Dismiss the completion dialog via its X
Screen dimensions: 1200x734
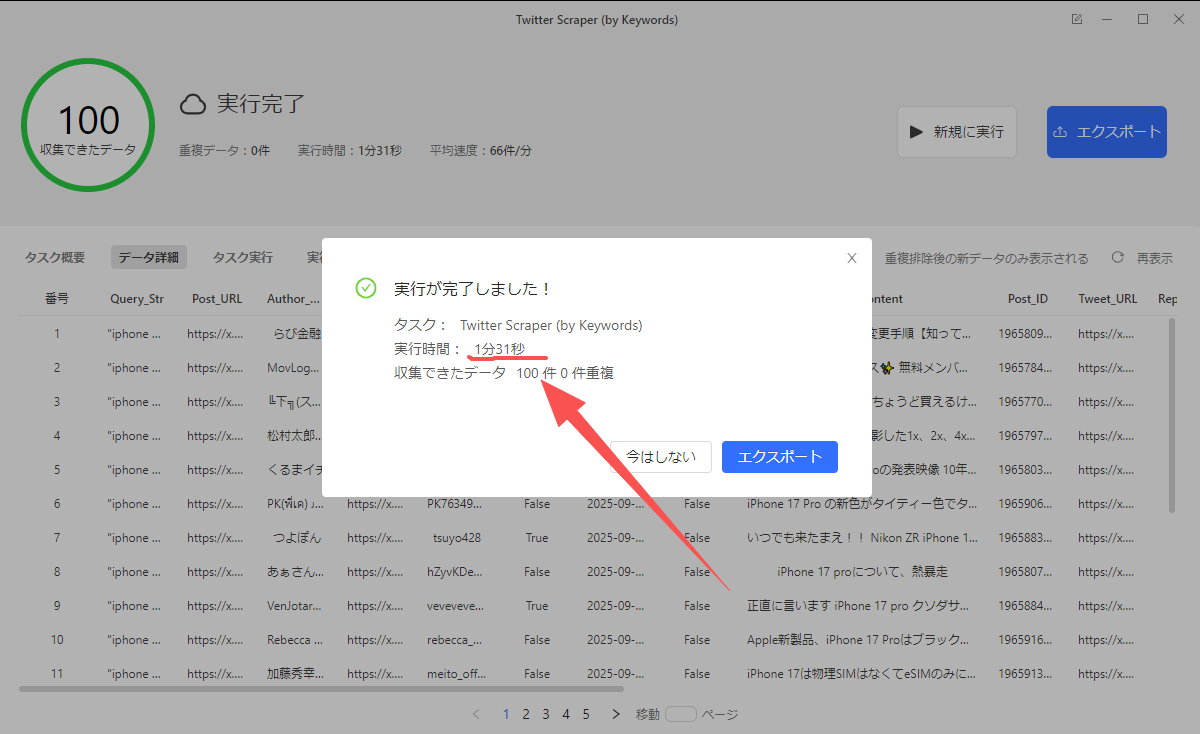pyautogui.click(x=851, y=257)
